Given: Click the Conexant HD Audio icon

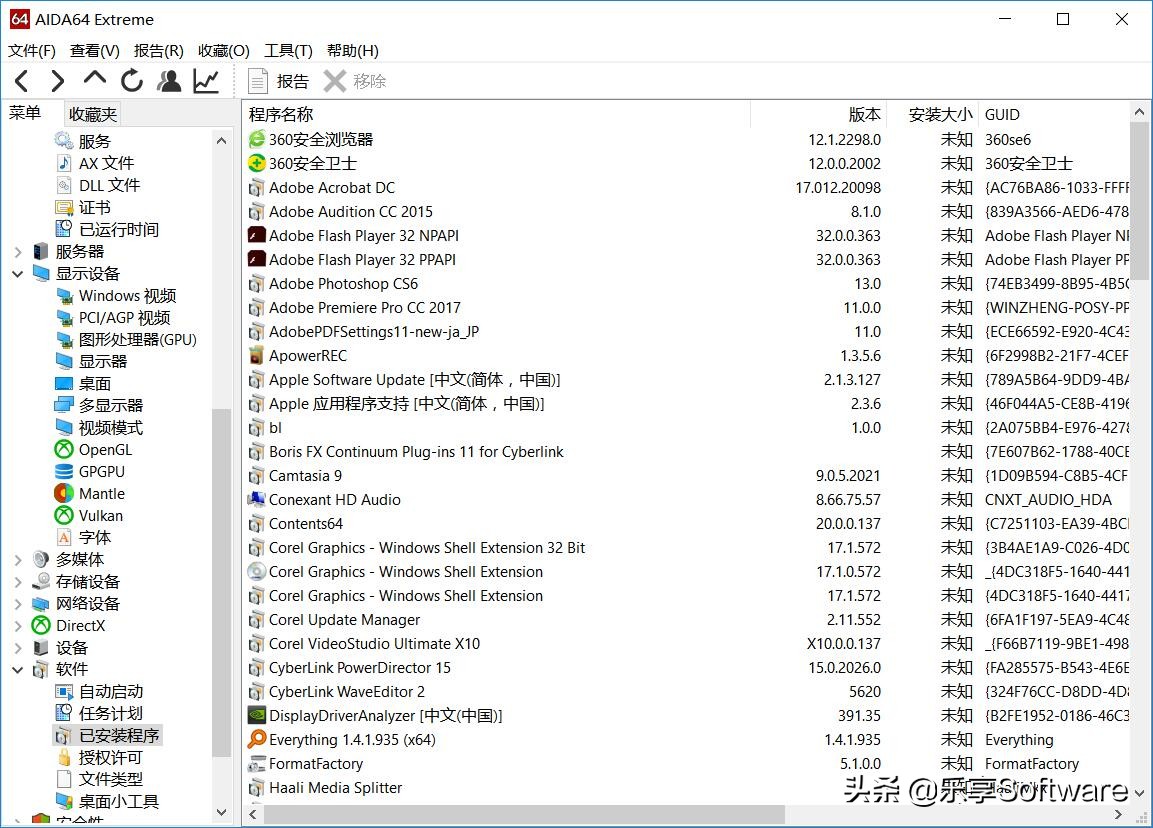Looking at the screenshot, I should click(x=257, y=499).
